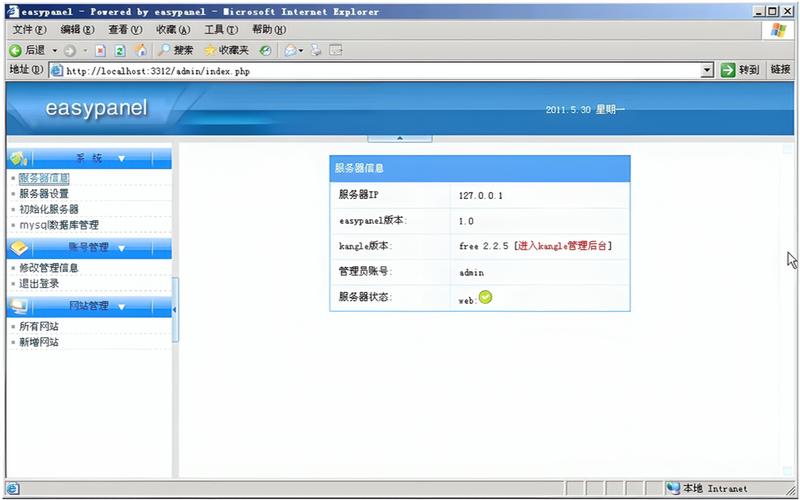Collapse the 系统 sidebar section
The height and width of the screenshot is (500, 800).
point(121,159)
